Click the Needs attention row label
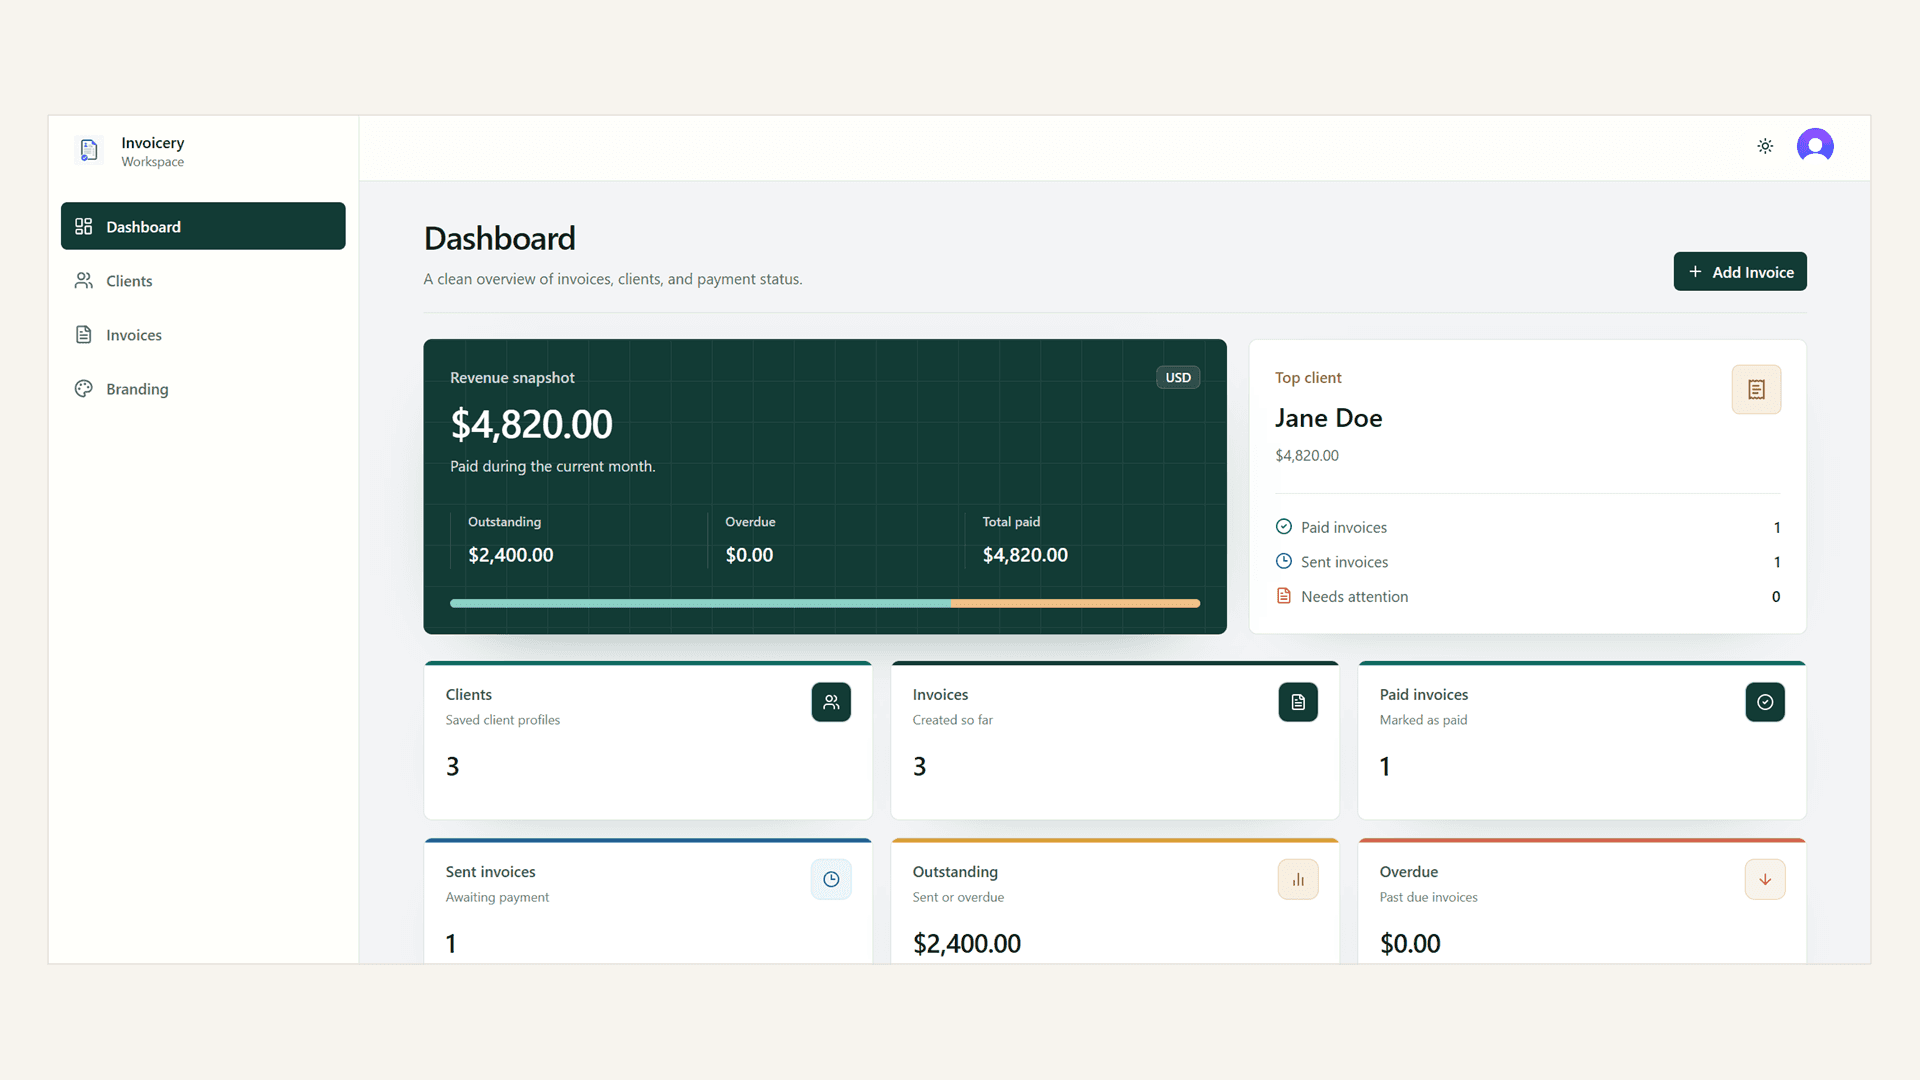The image size is (1920, 1080). (x=1354, y=597)
